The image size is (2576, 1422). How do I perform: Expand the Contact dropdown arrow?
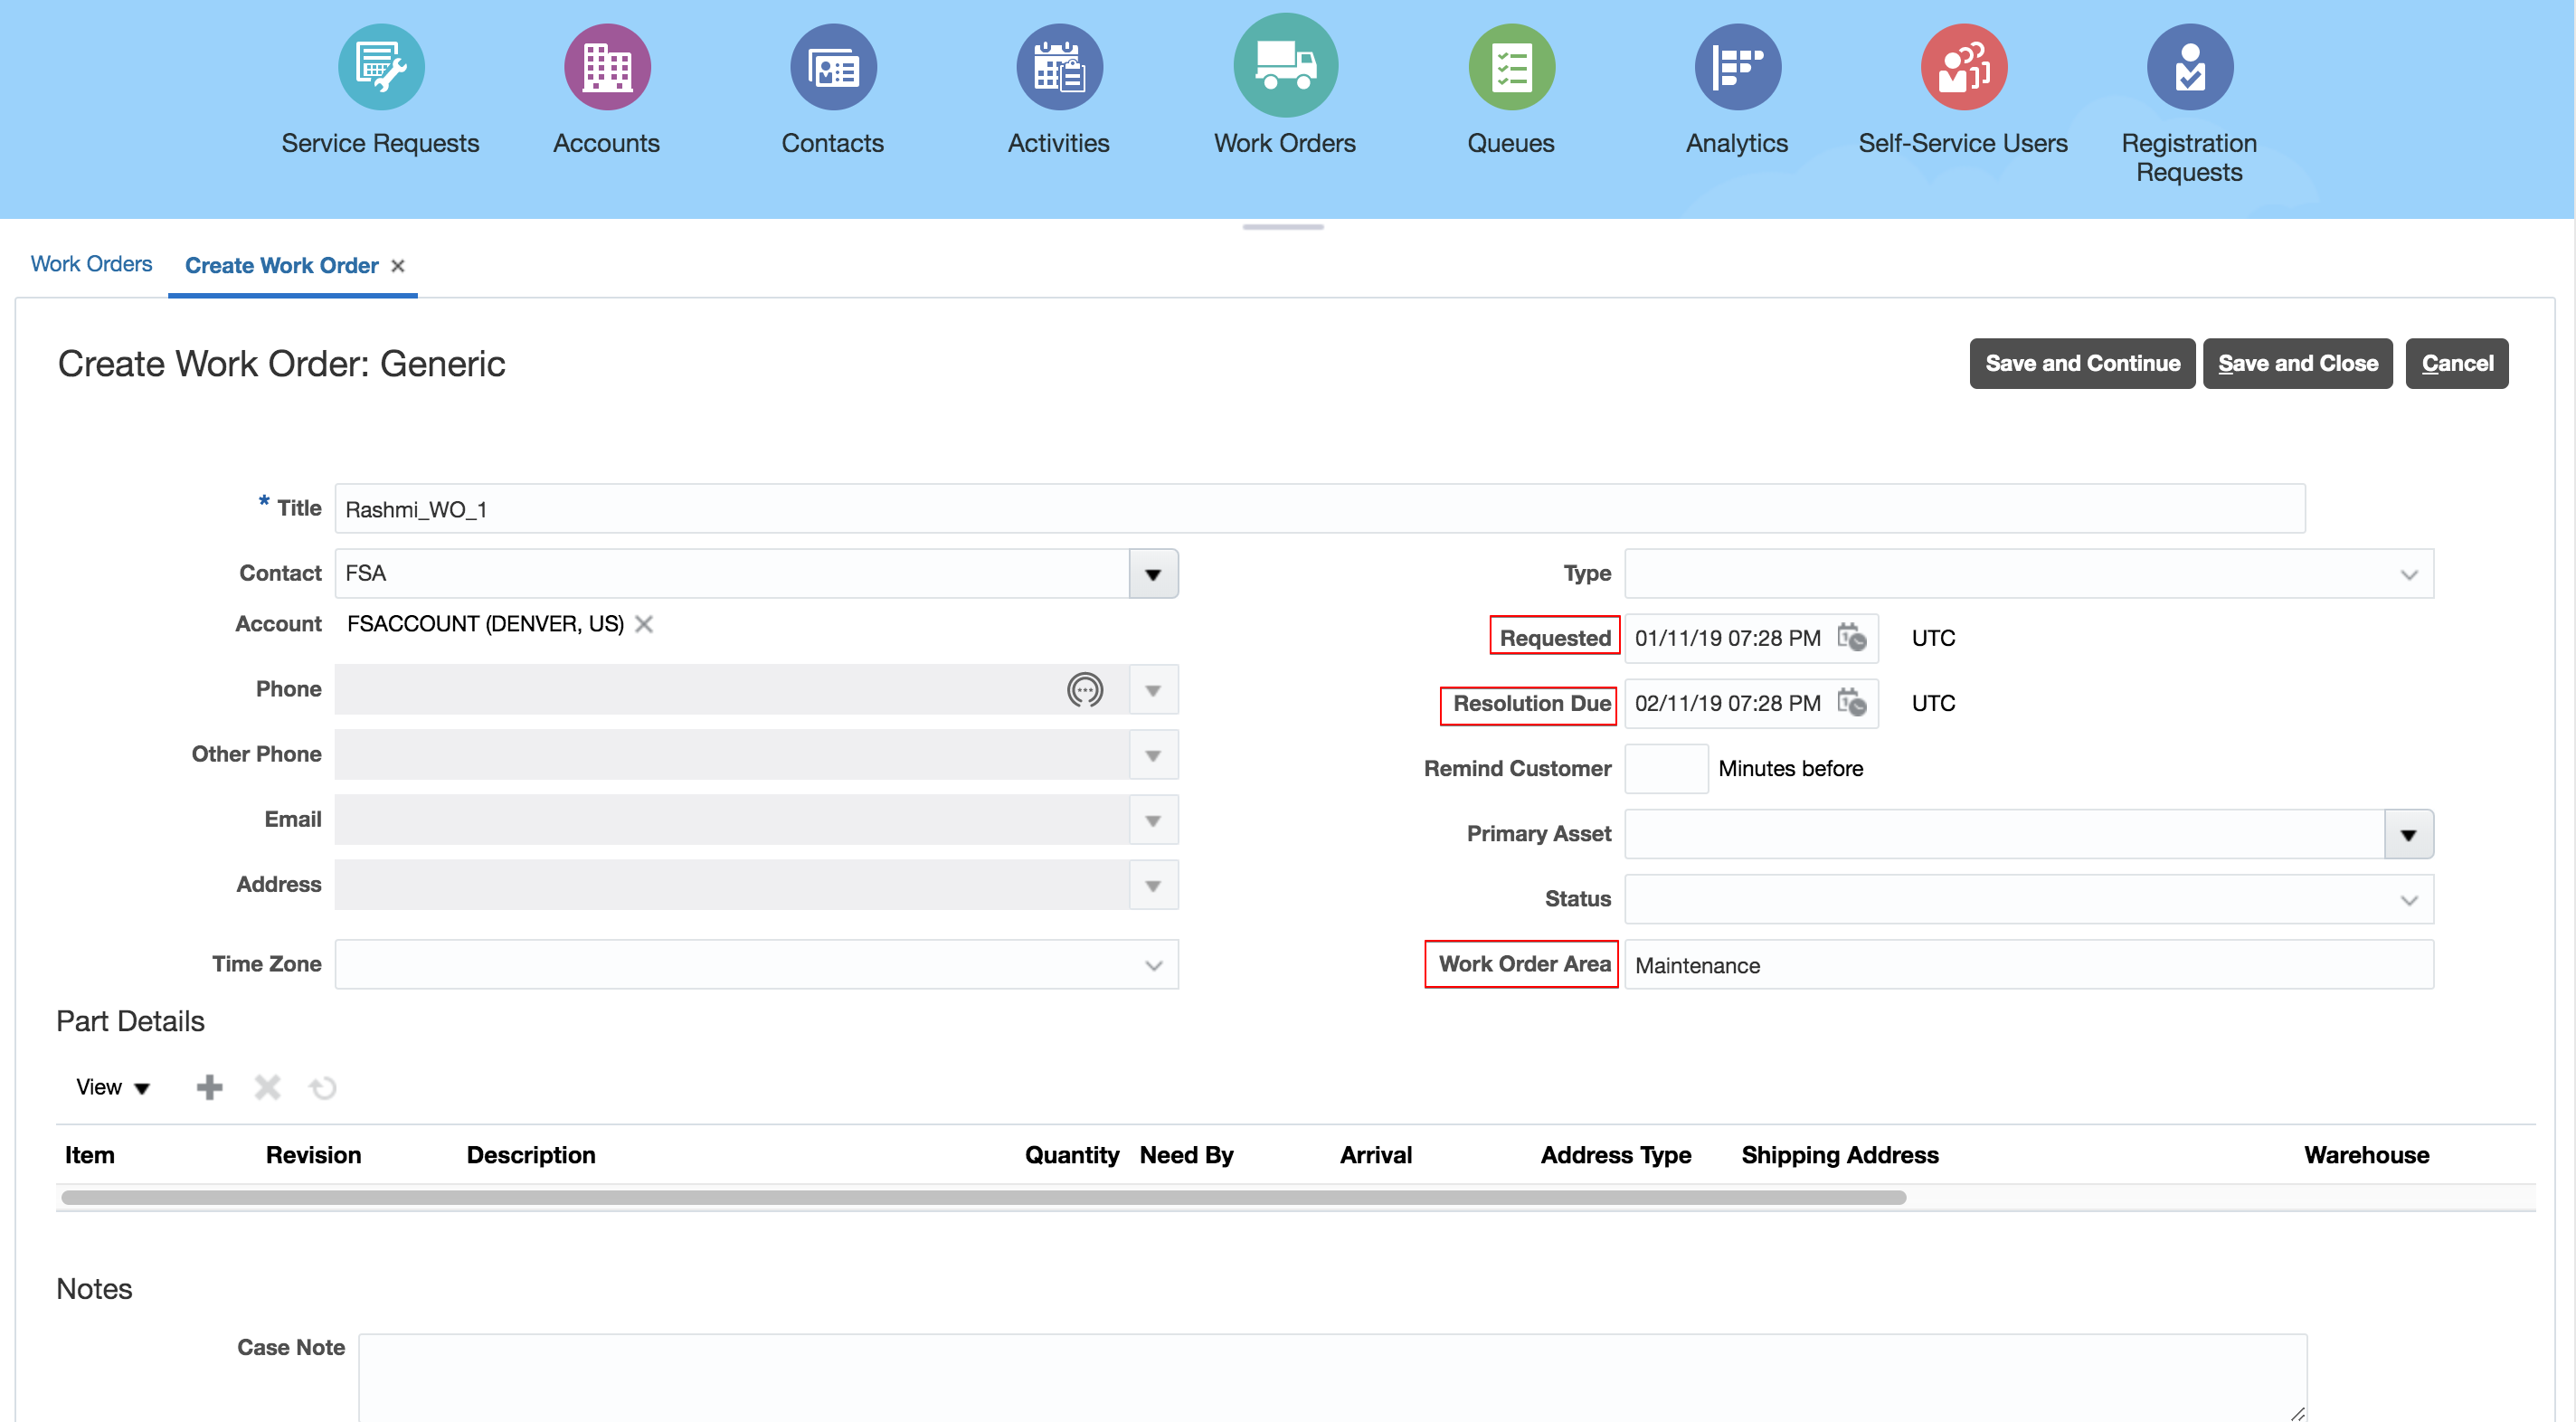[x=1153, y=574]
